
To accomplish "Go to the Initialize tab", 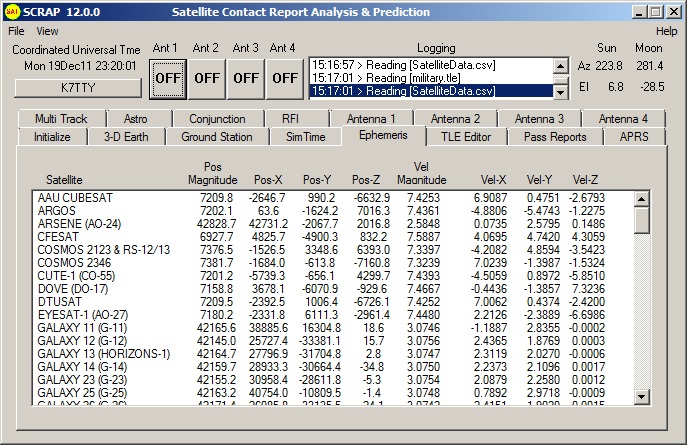I will click(x=52, y=137).
